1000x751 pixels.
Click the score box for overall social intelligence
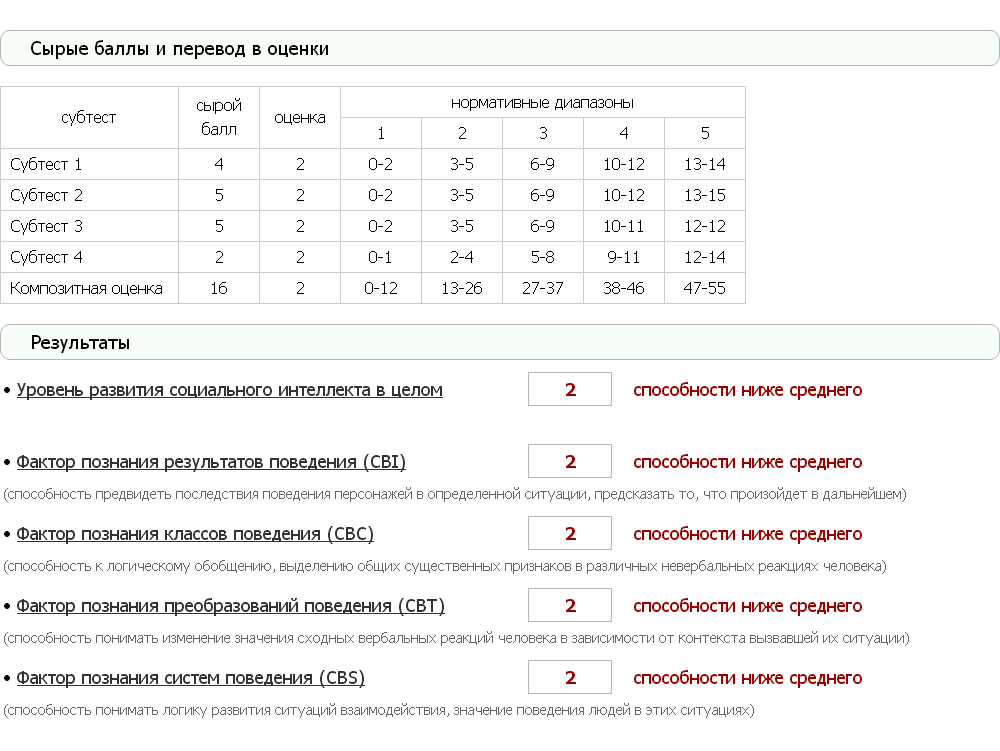570,390
